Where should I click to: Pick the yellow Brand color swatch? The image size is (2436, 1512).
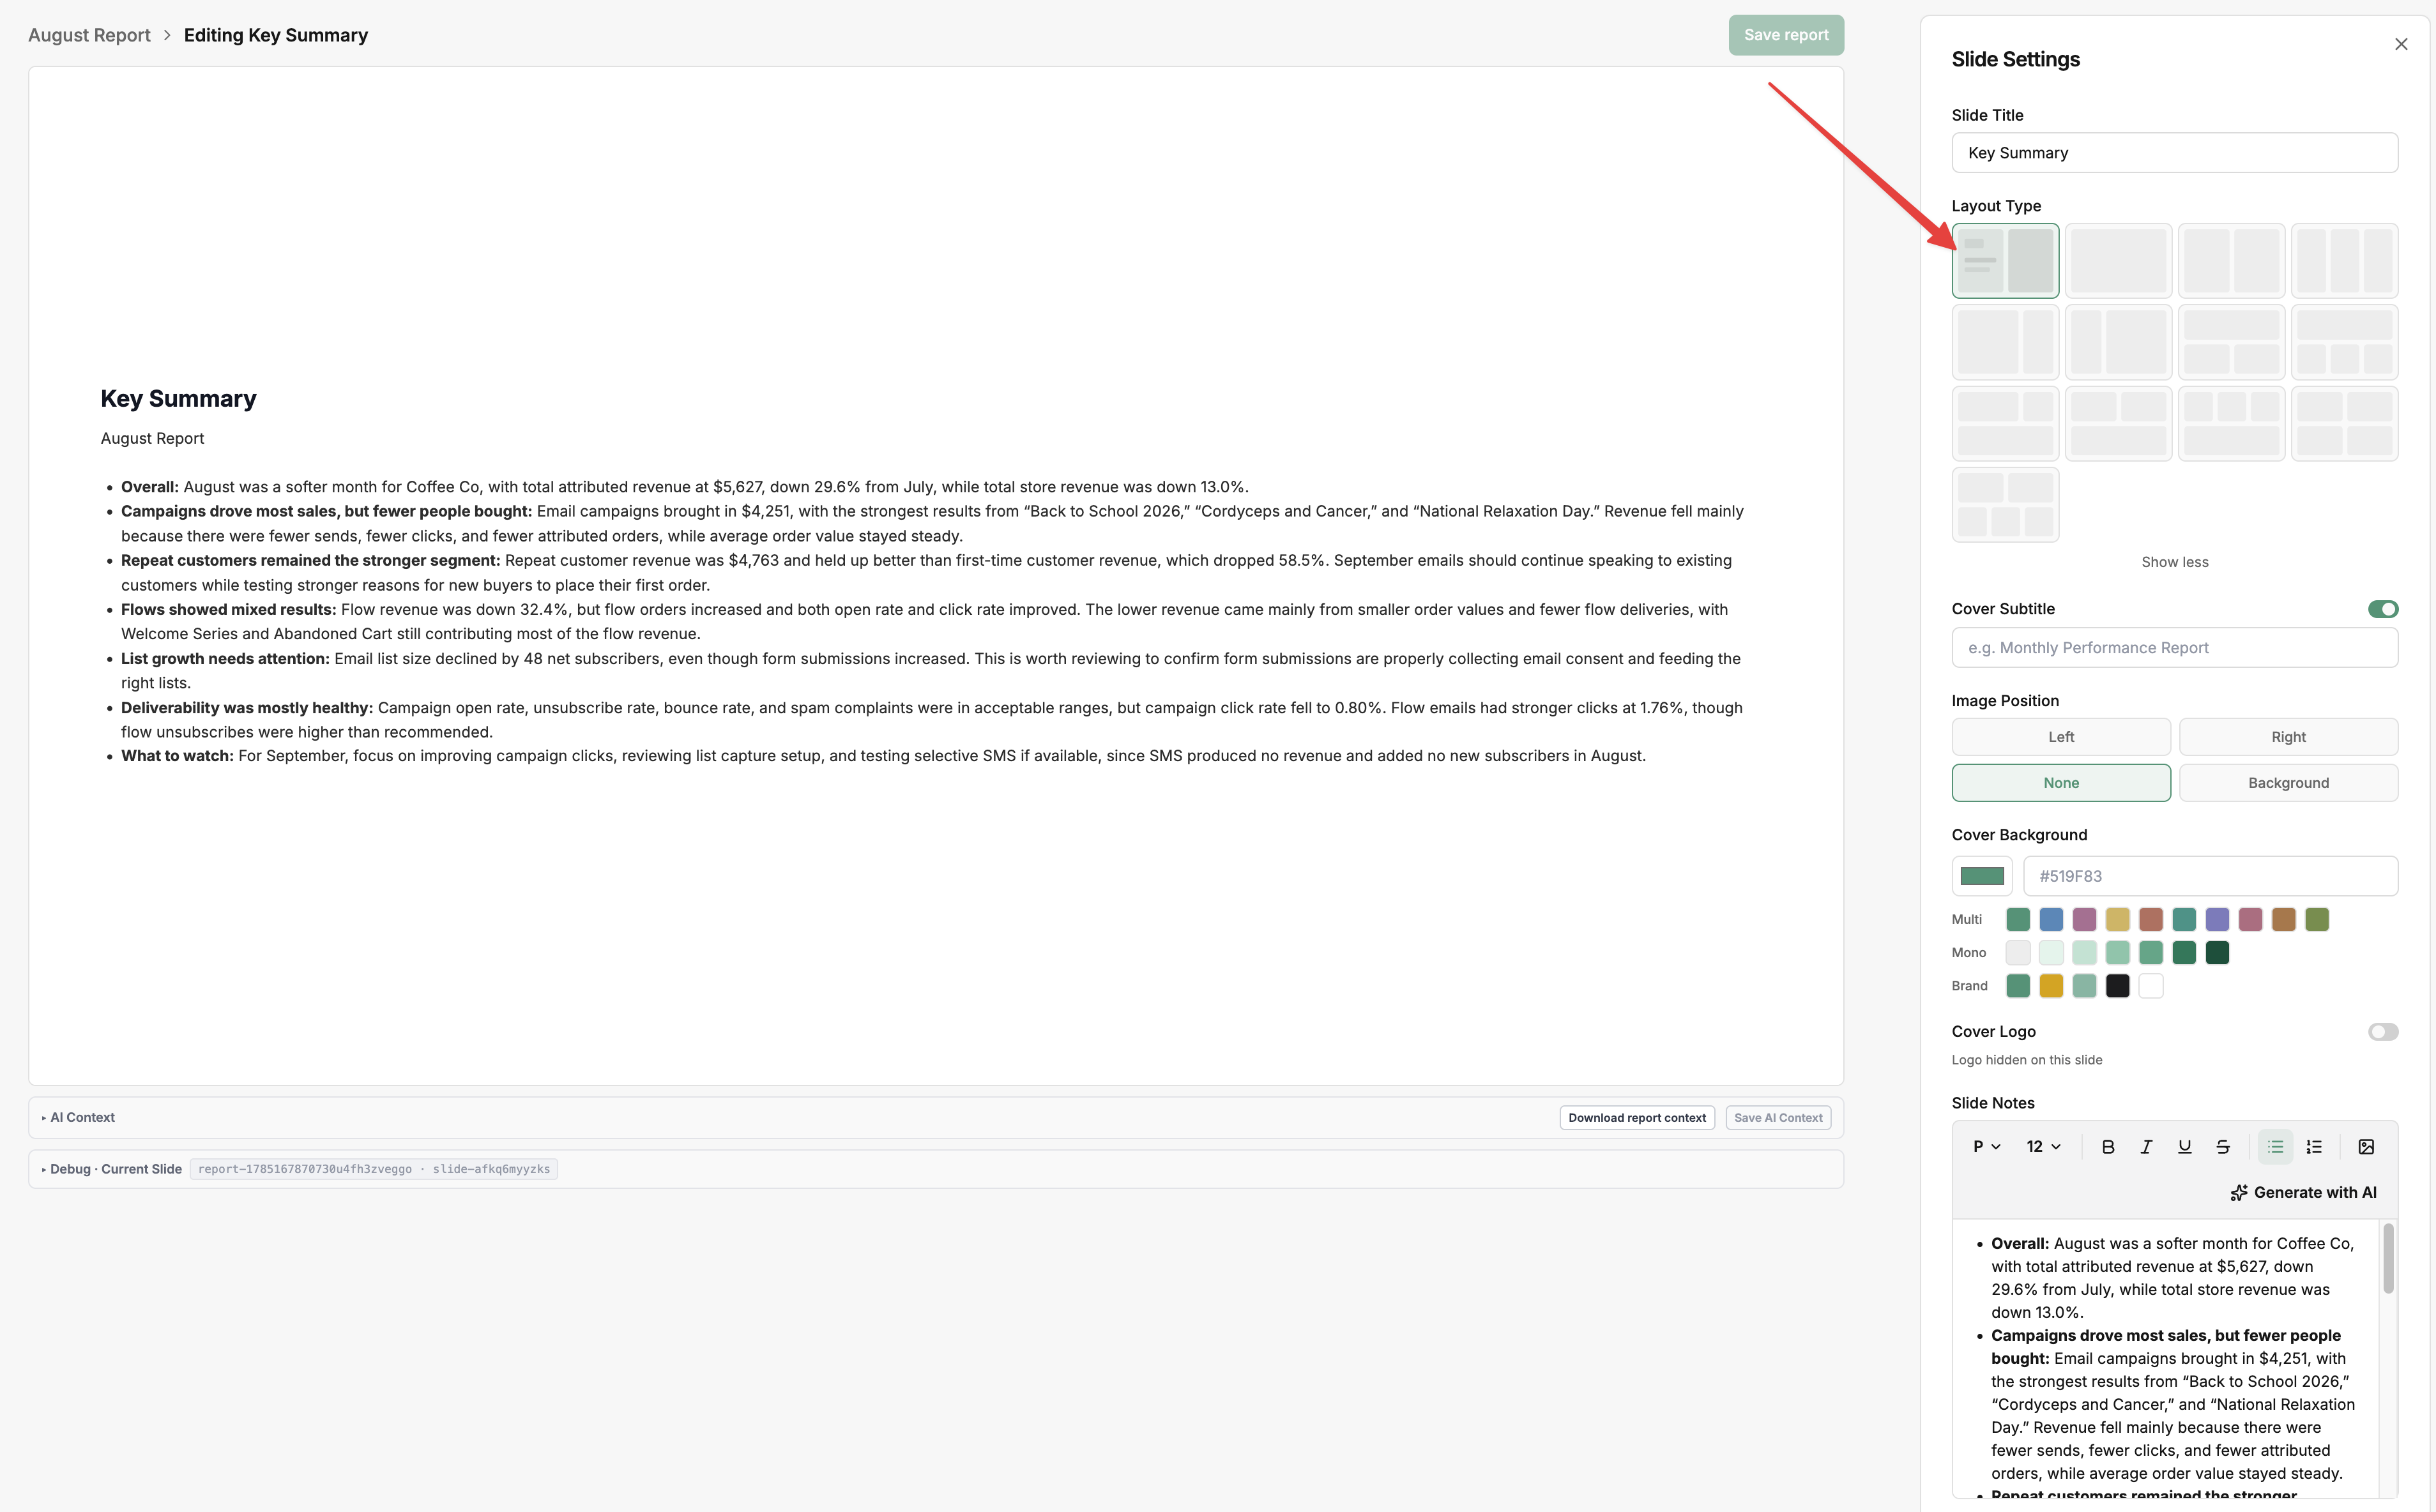2051,986
